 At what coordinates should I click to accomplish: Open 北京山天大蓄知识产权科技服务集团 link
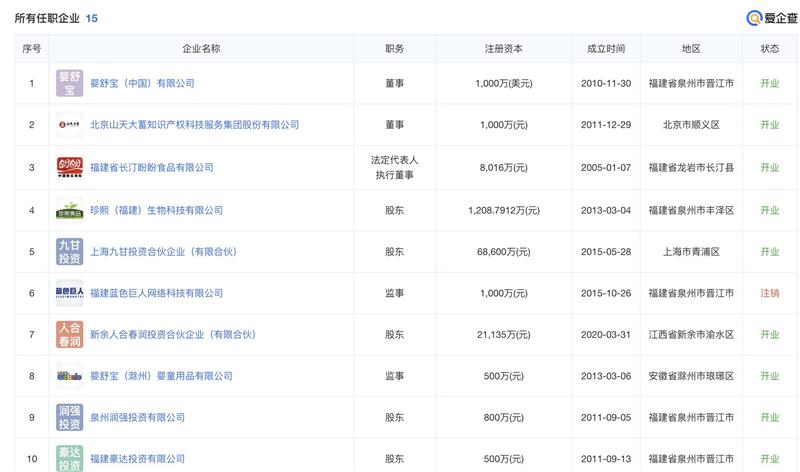point(194,125)
